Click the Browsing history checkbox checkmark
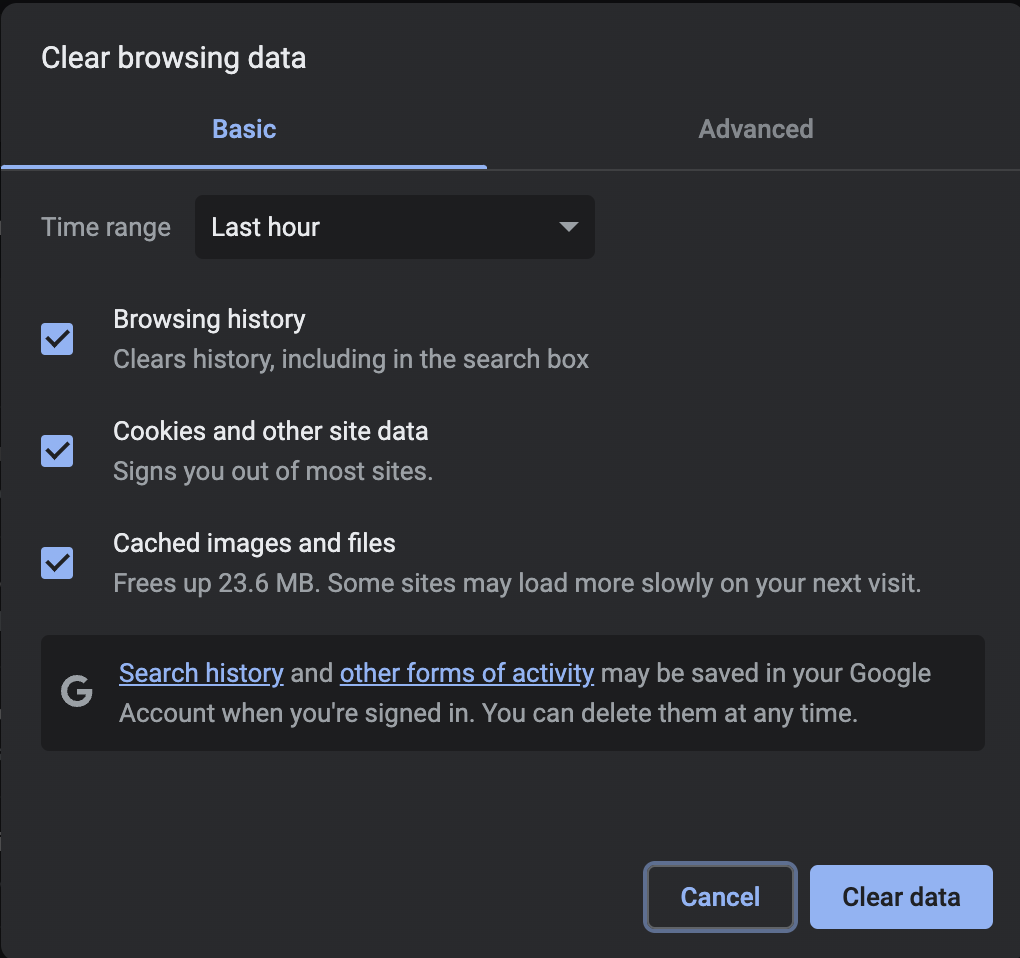The image size is (1020, 958). (57, 340)
